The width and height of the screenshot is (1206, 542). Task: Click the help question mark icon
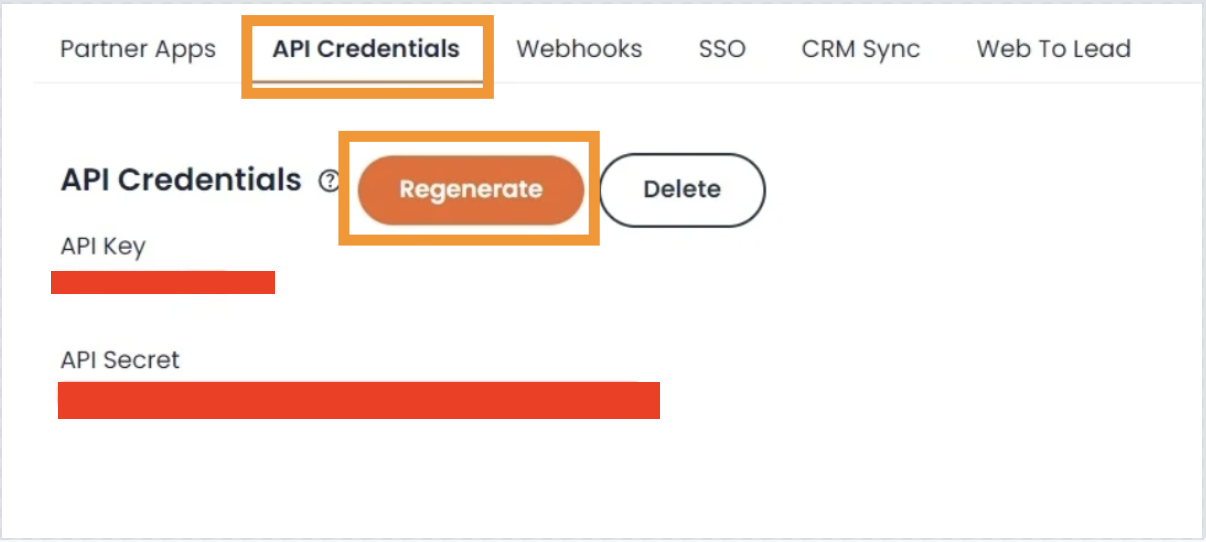point(329,182)
